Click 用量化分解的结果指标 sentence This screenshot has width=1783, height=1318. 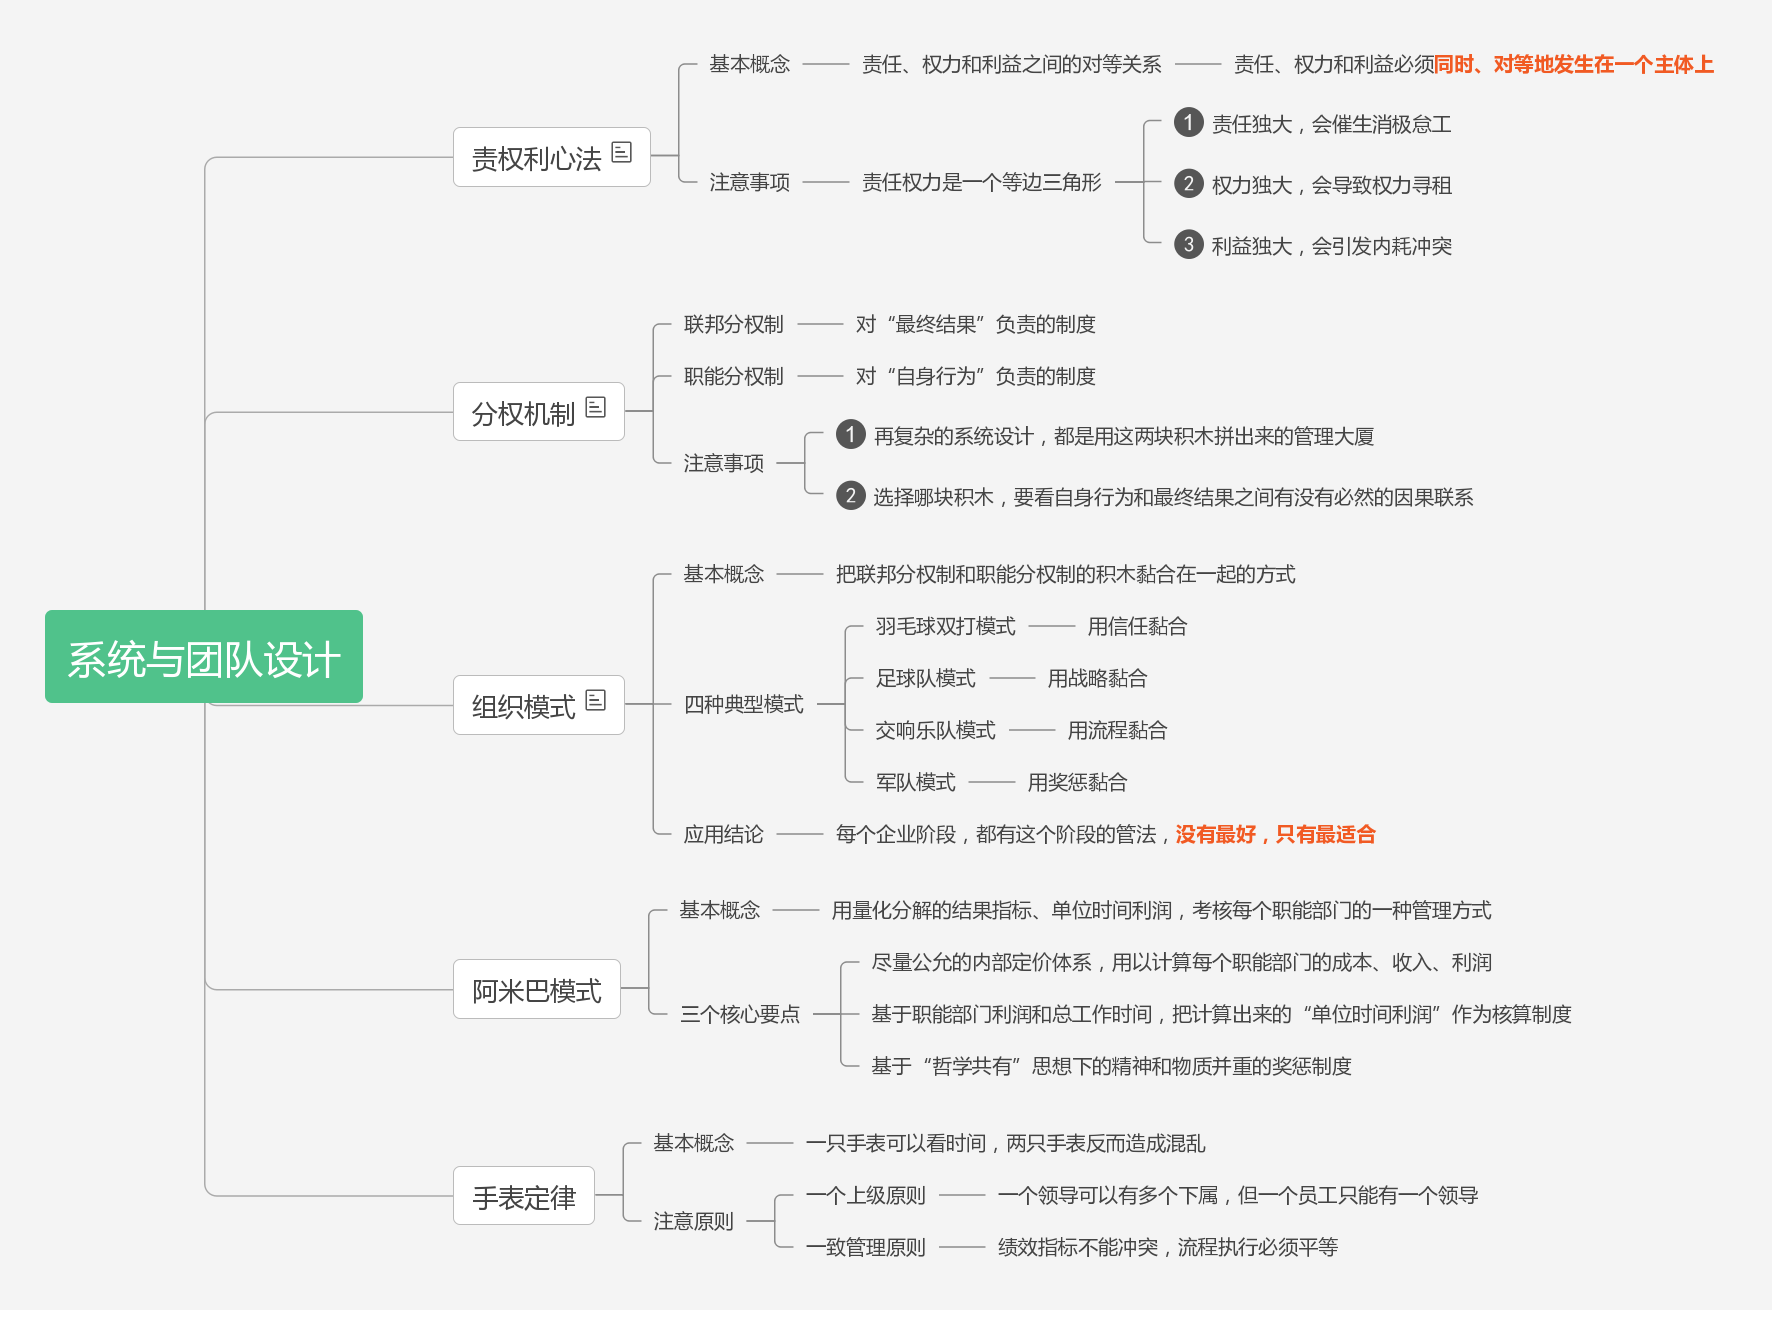(1162, 910)
